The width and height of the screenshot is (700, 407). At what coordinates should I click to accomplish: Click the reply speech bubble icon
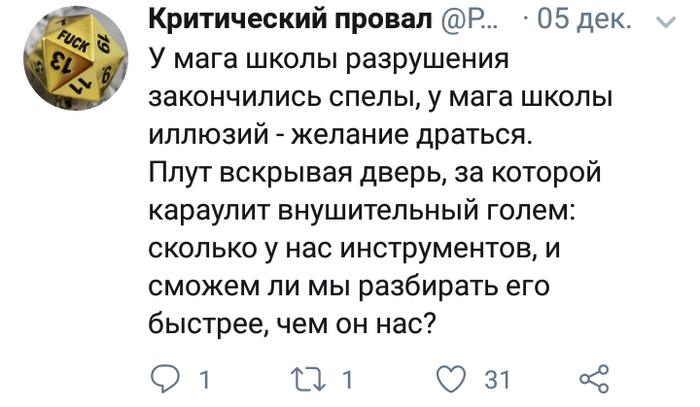pyautogui.click(x=163, y=378)
